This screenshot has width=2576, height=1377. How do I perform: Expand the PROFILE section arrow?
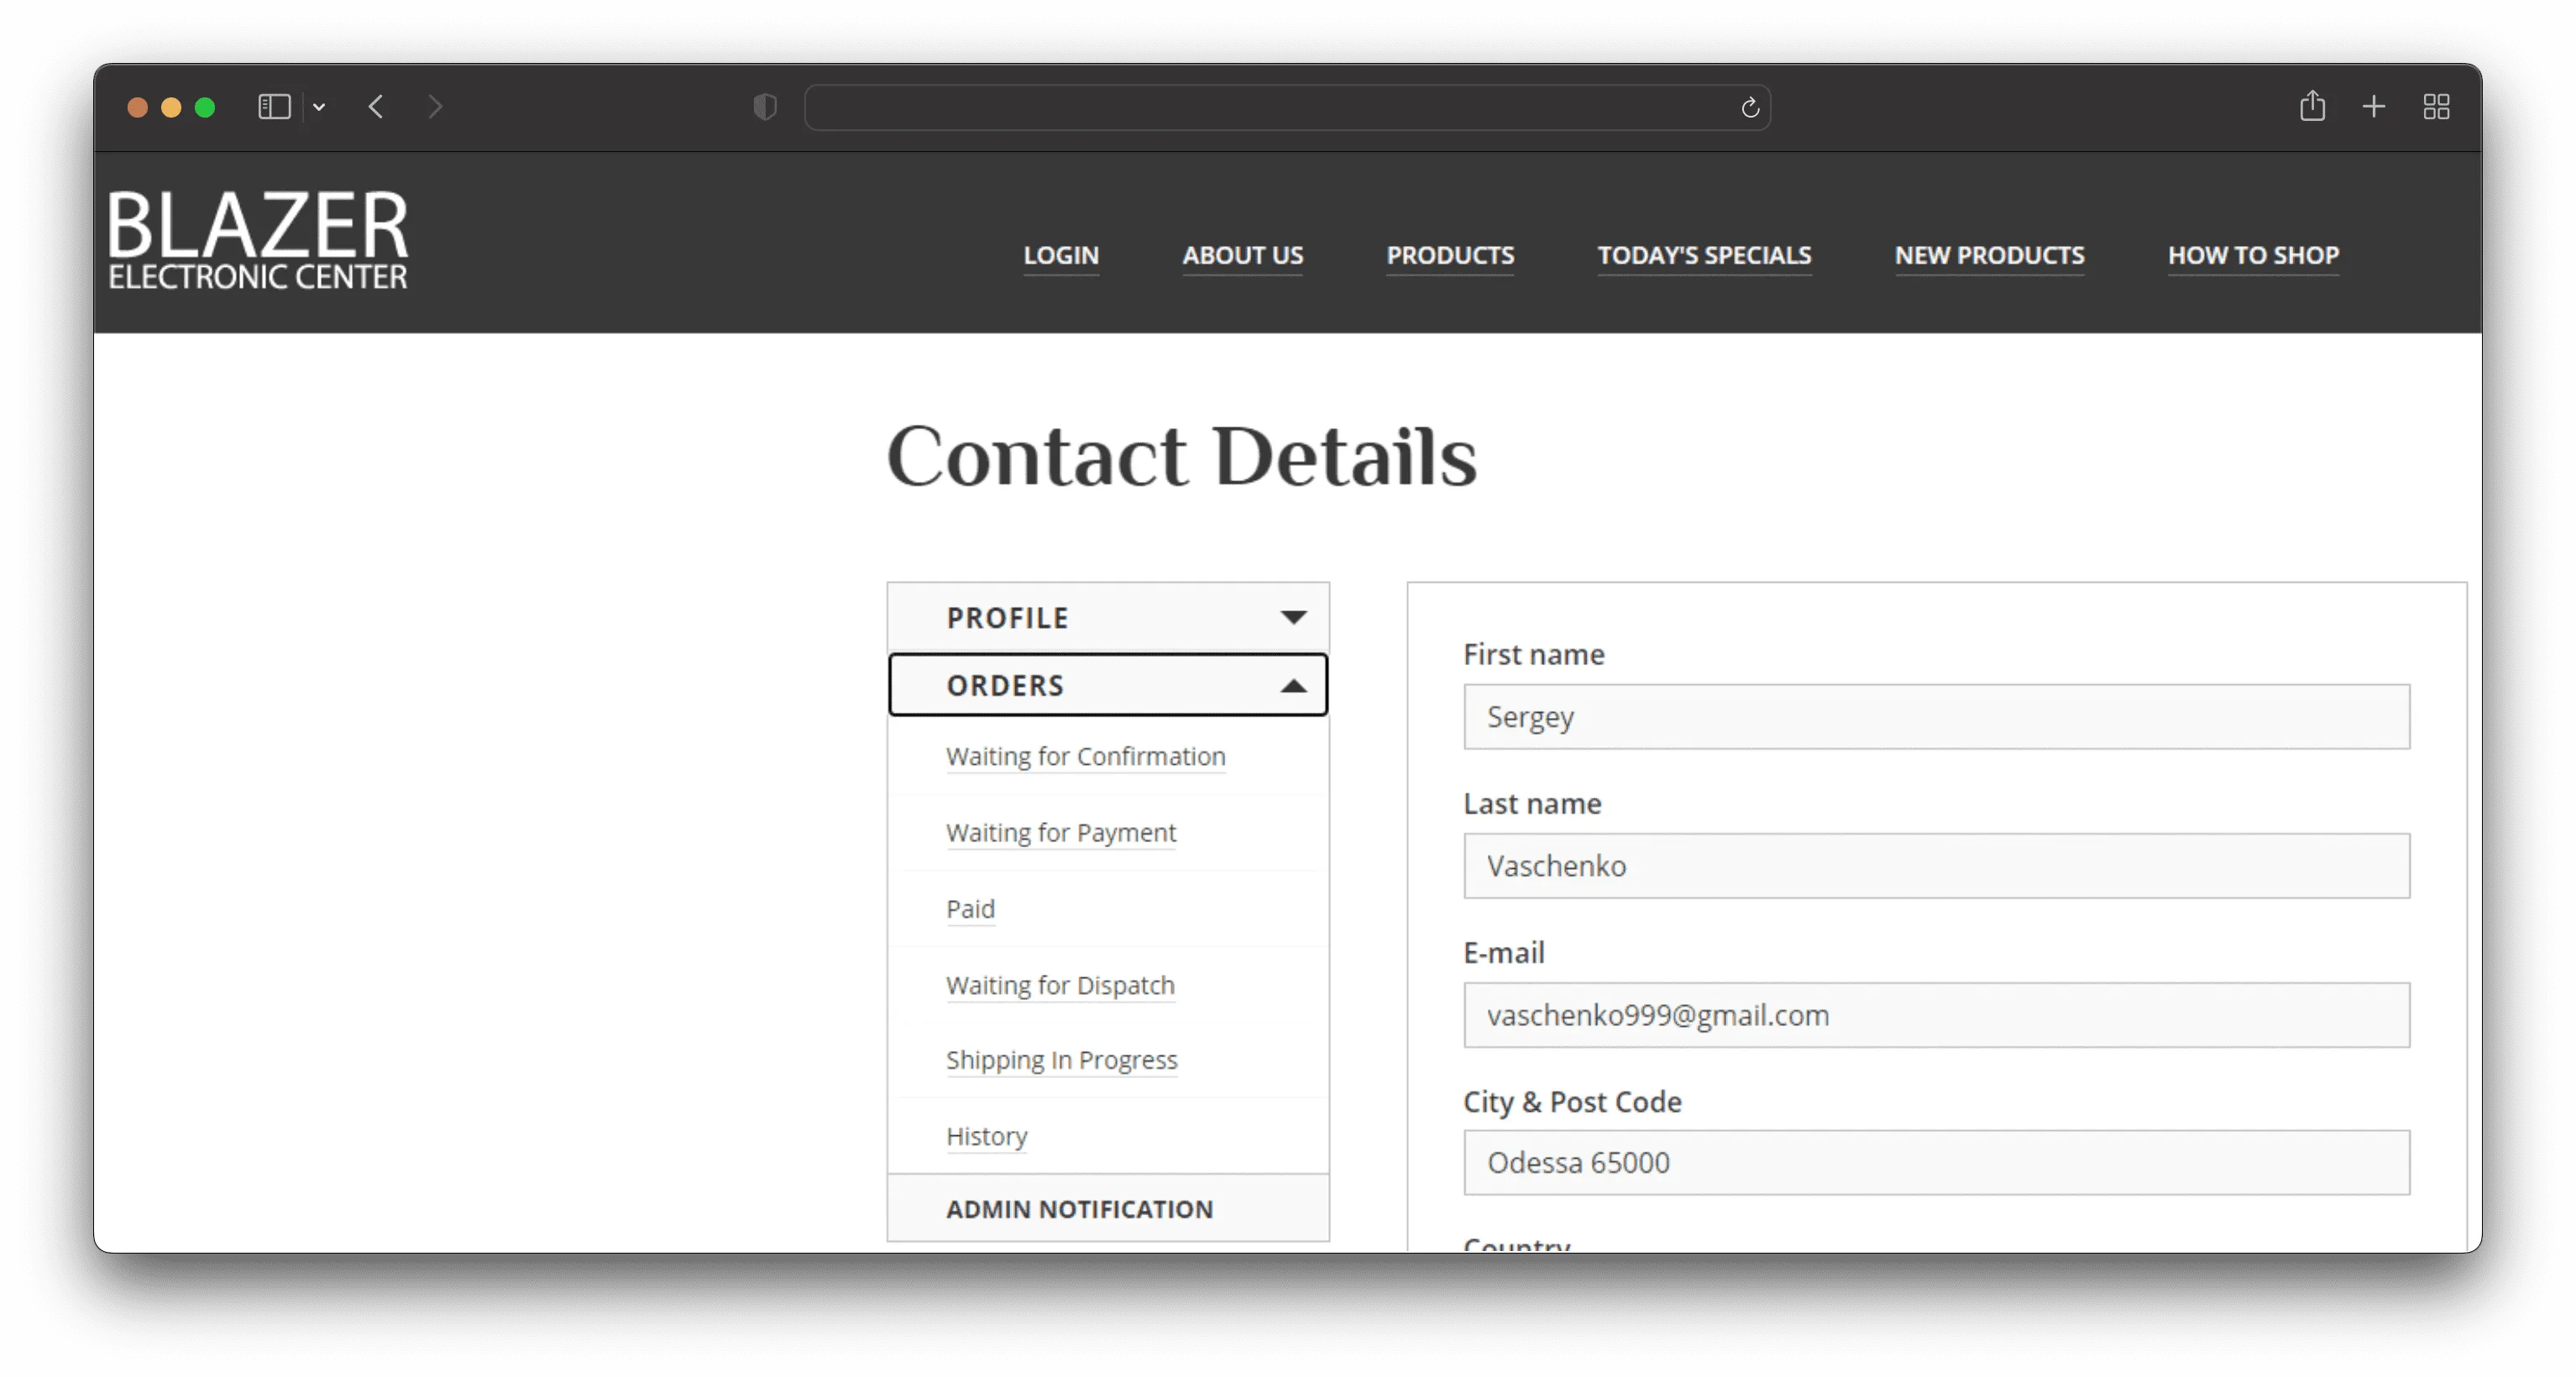pyautogui.click(x=1293, y=618)
